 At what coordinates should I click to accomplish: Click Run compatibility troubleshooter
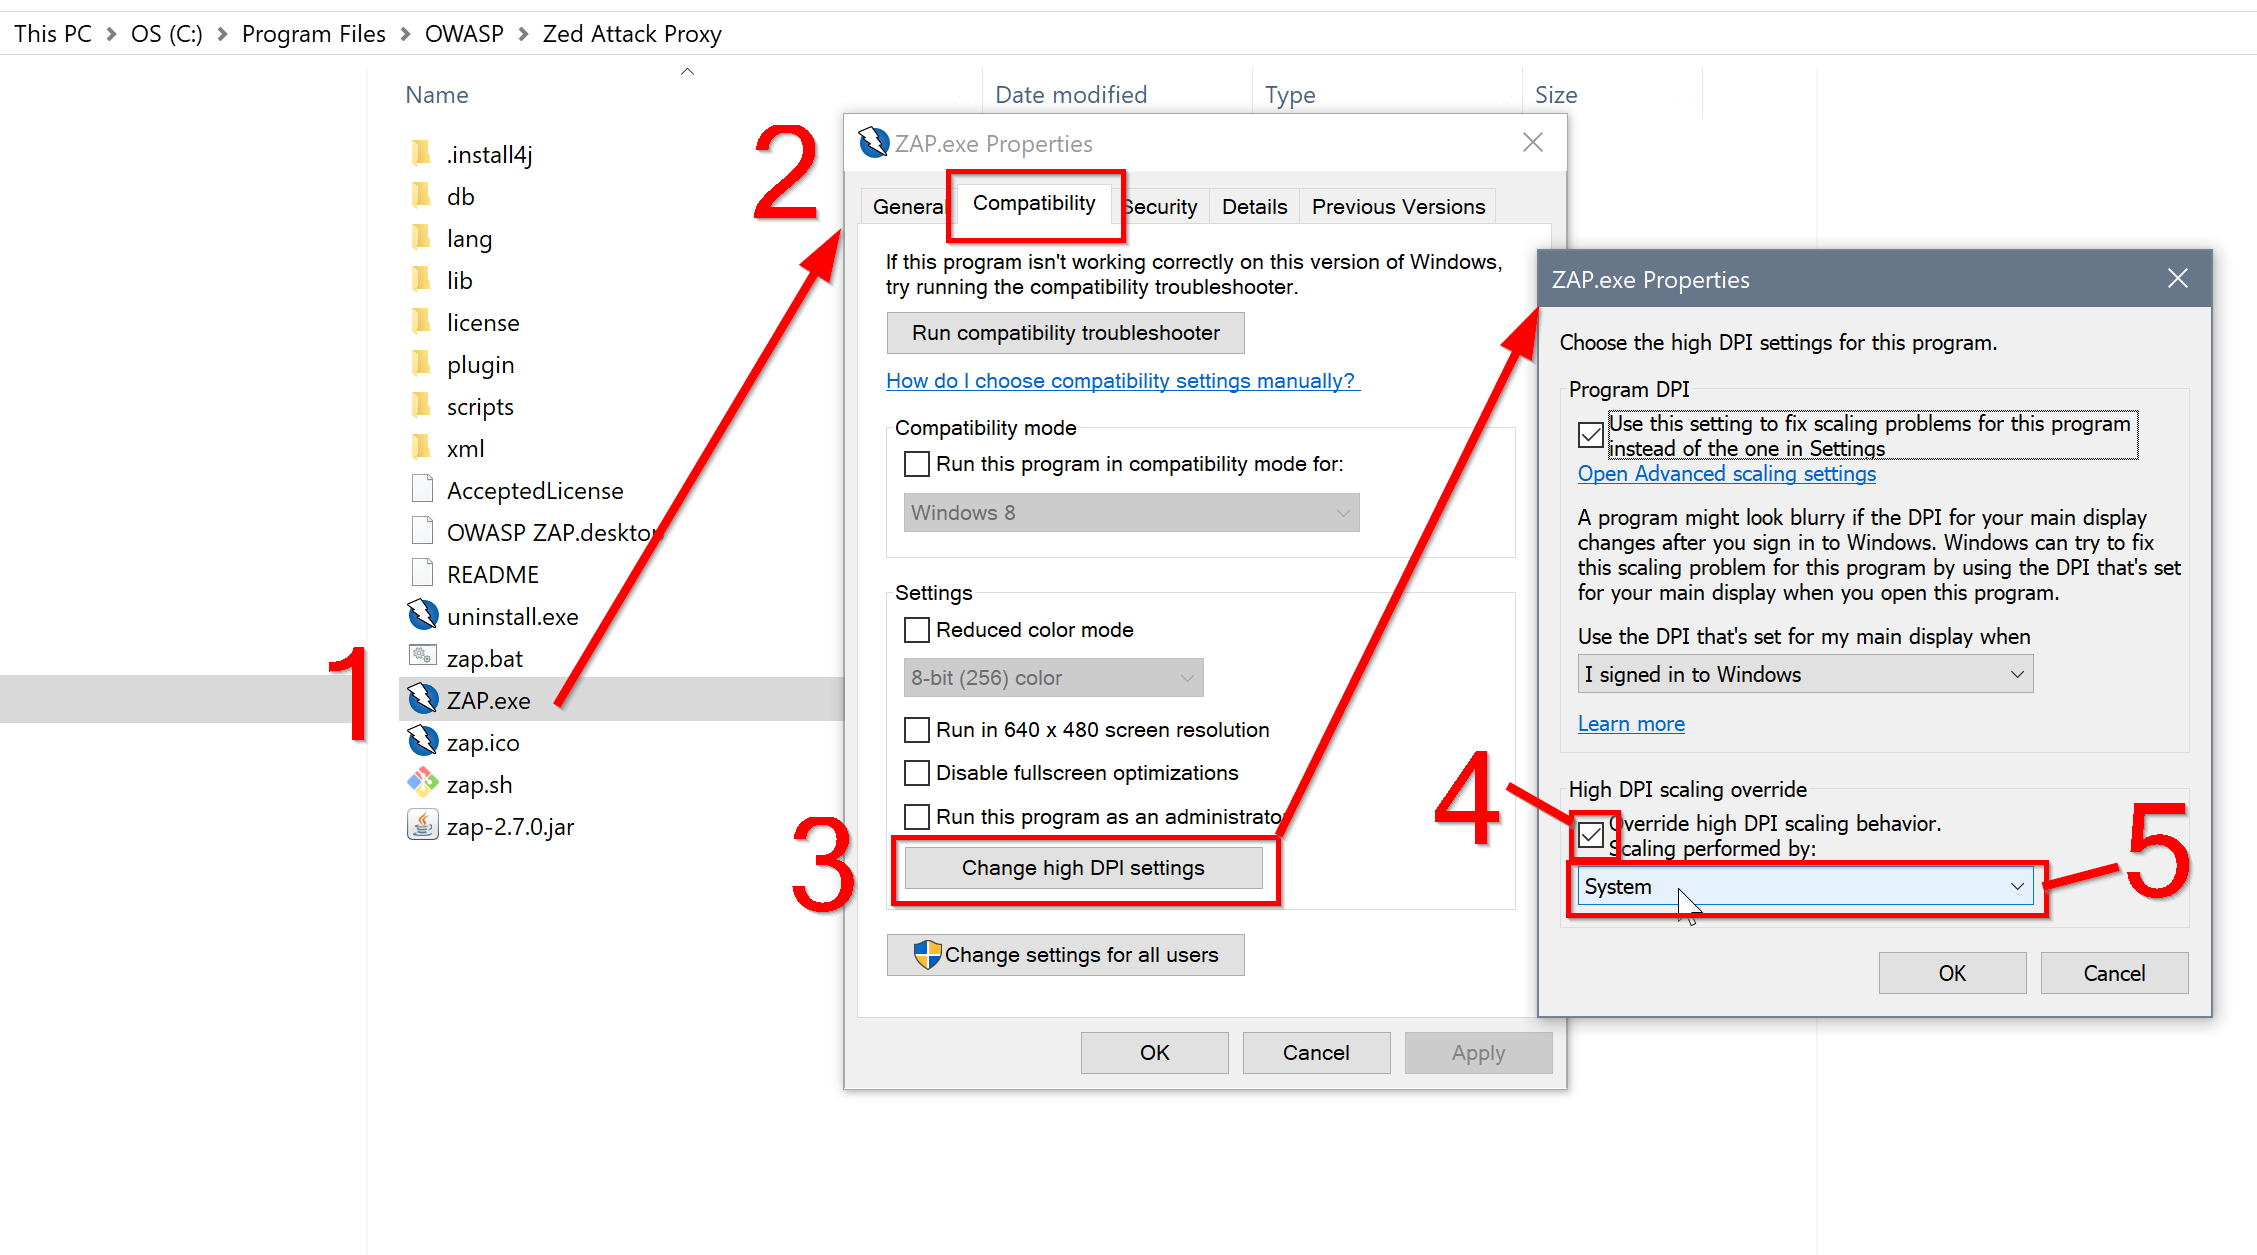pyautogui.click(x=1065, y=332)
